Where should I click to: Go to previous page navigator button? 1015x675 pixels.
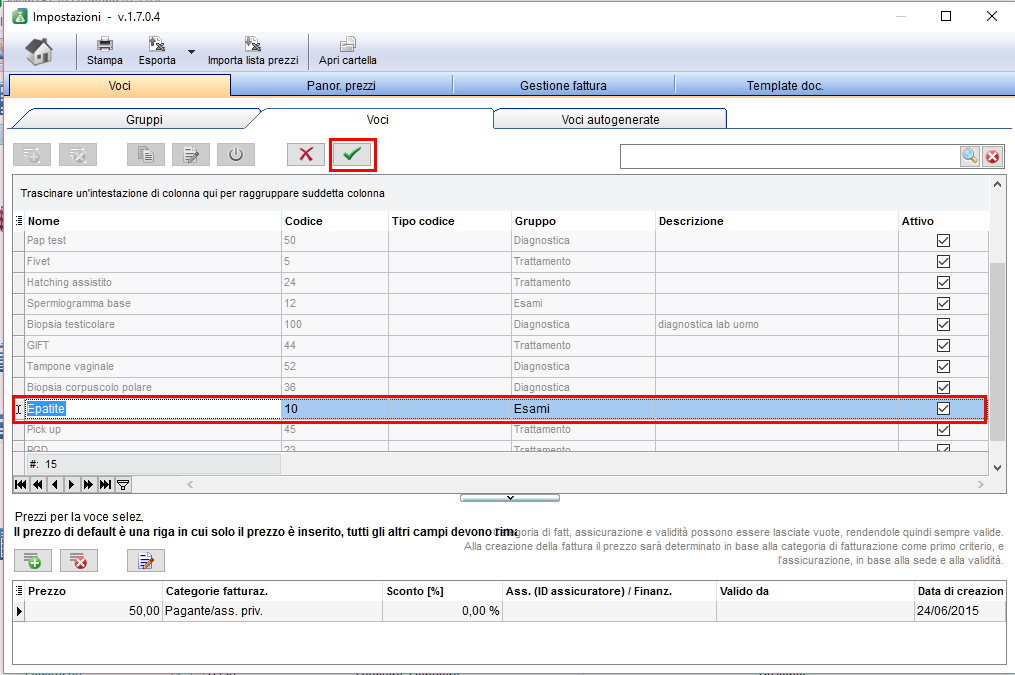pos(38,484)
